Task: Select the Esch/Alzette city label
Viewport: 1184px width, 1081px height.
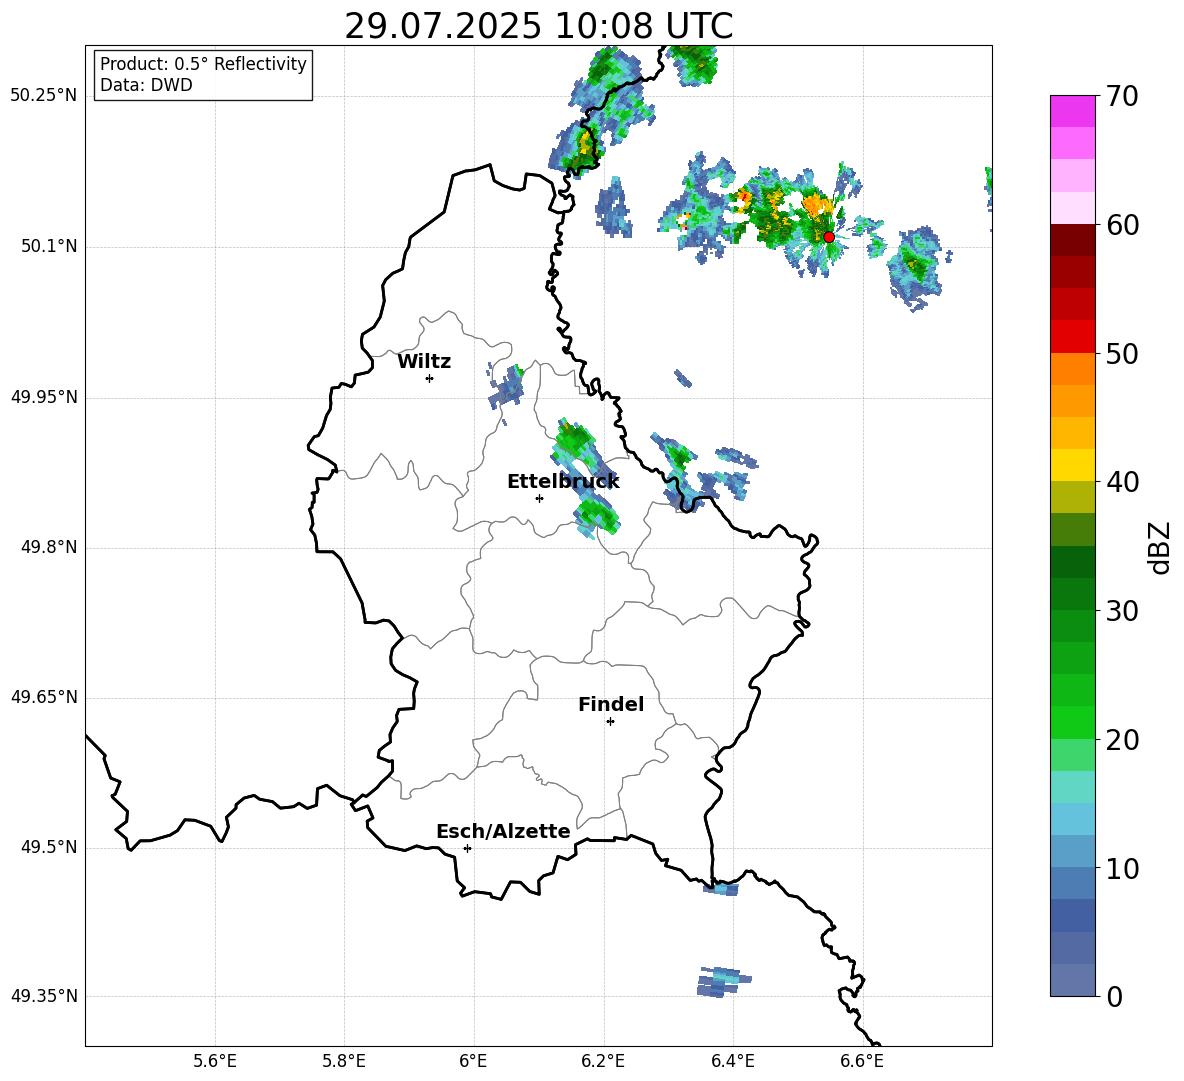Action: tap(504, 831)
